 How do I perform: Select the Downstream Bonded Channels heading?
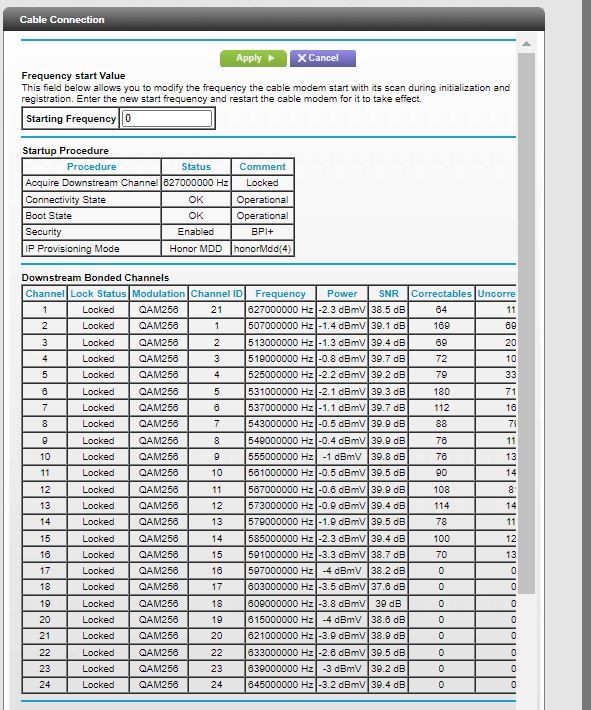(x=95, y=278)
